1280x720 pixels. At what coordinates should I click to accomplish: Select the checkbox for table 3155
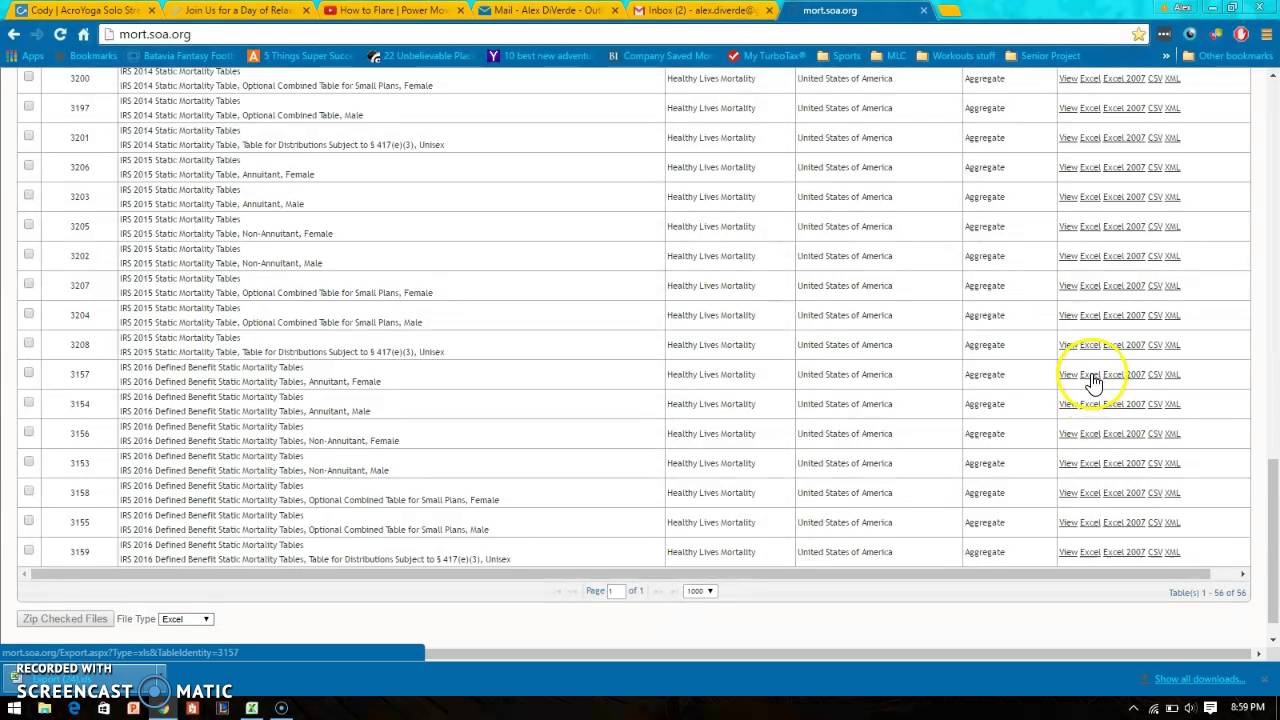click(28, 521)
